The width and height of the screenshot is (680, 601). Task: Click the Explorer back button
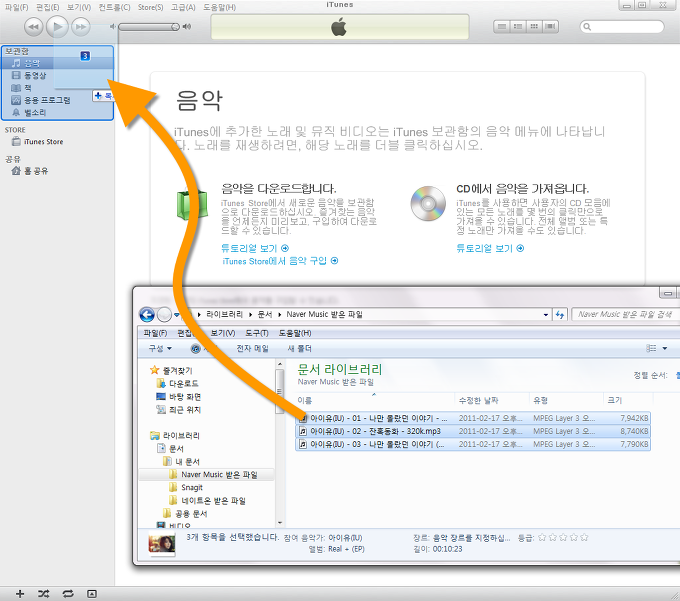tap(147, 315)
